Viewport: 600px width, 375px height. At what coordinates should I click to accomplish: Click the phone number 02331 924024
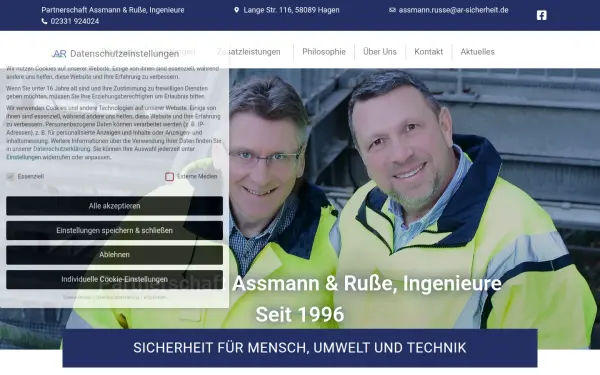pos(75,21)
